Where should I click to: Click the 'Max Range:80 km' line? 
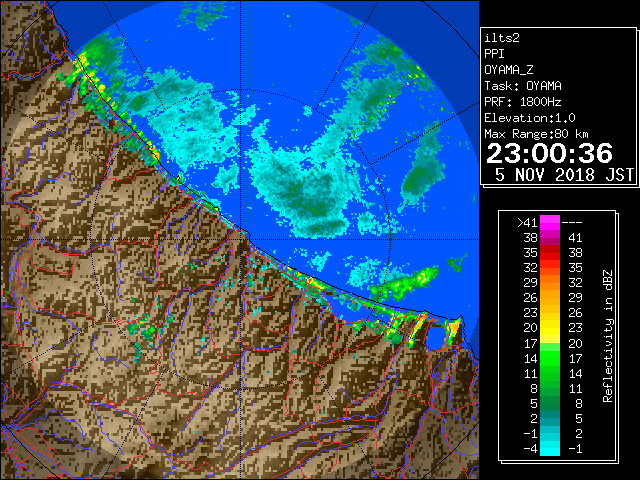536,134
